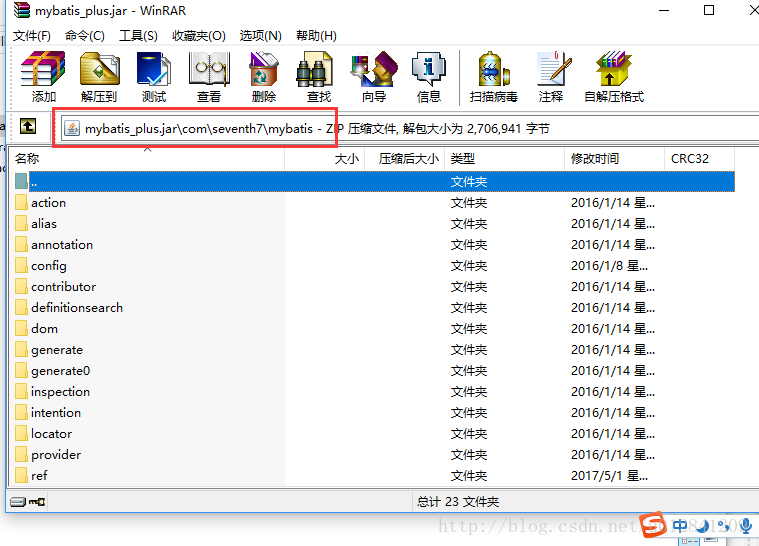Viewport: 759px width, 546px height.
Task: Open the 工具(S) menu
Action: (138, 36)
